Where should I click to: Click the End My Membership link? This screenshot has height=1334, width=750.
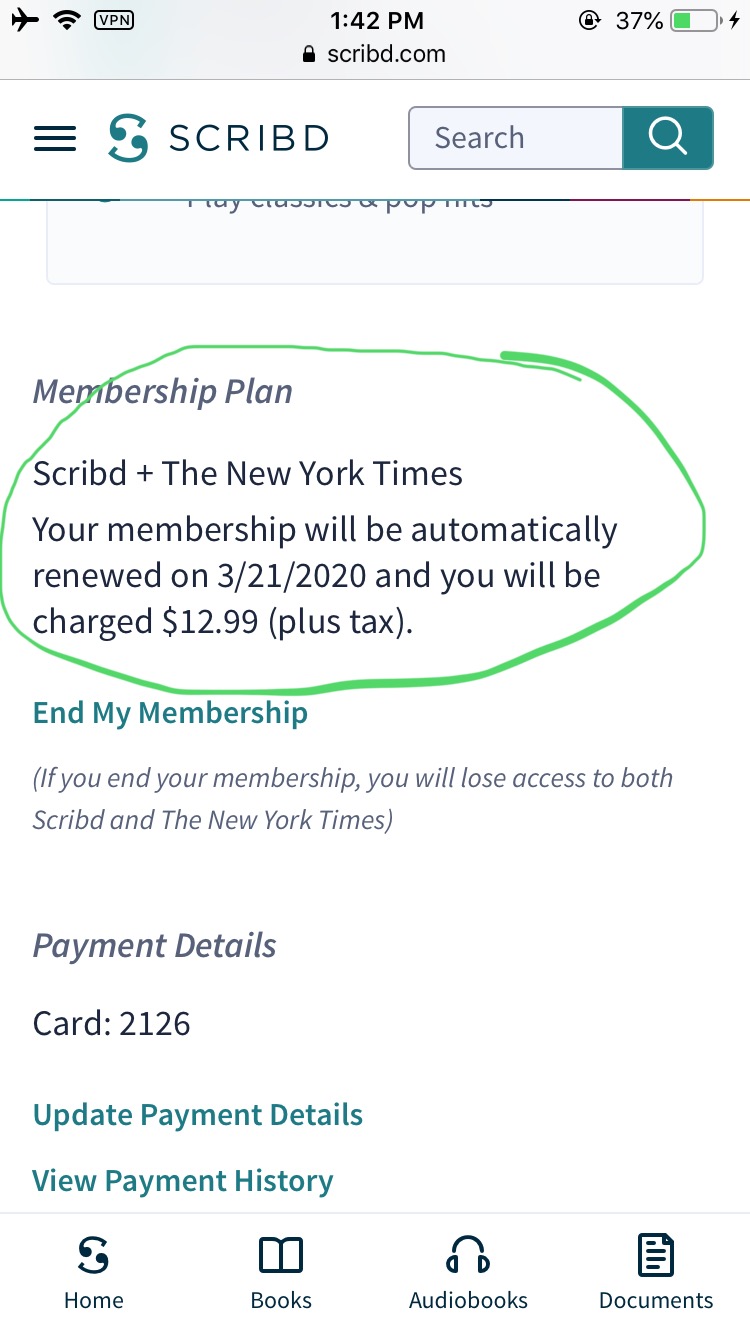[x=170, y=713]
